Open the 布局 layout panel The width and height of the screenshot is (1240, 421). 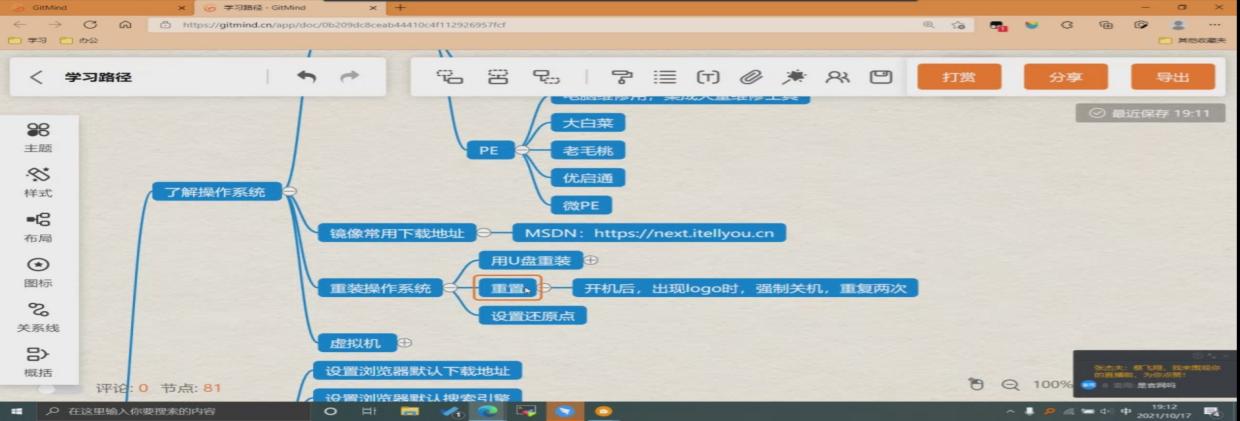click(38, 227)
